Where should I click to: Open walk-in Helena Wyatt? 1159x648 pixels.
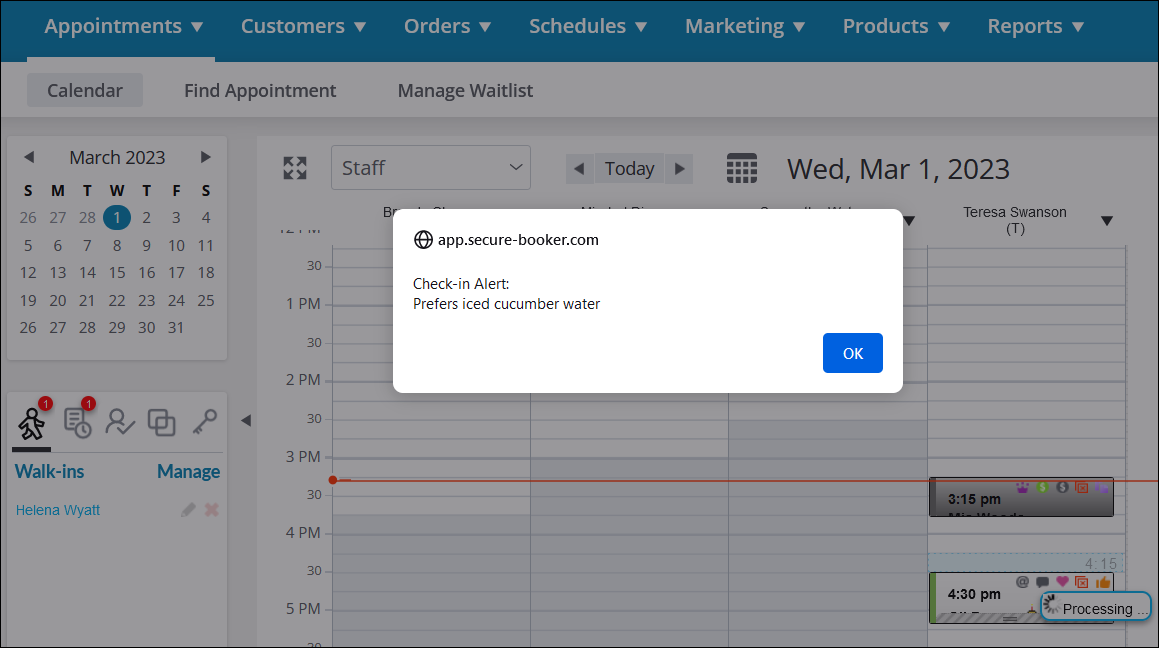(x=58, y=510)
